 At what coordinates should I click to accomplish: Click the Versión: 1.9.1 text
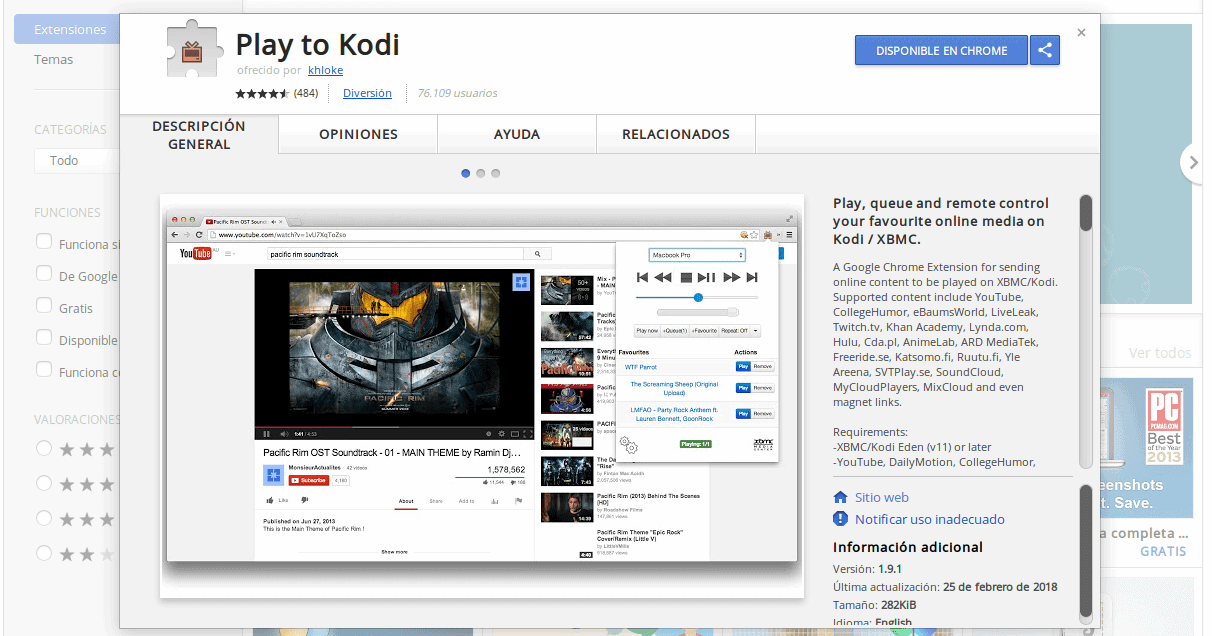(867, 569)
